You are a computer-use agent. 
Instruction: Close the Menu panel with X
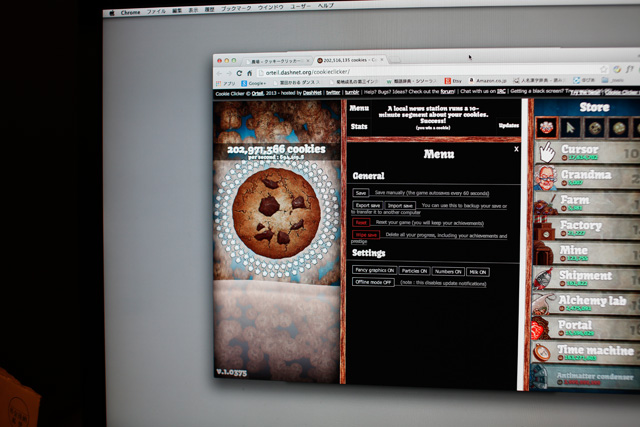516,149
